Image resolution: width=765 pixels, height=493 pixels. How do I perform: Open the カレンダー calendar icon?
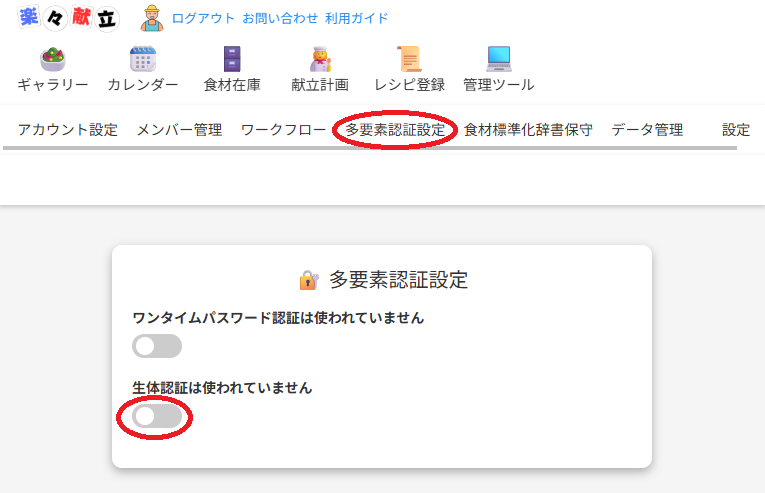point(143,59)
